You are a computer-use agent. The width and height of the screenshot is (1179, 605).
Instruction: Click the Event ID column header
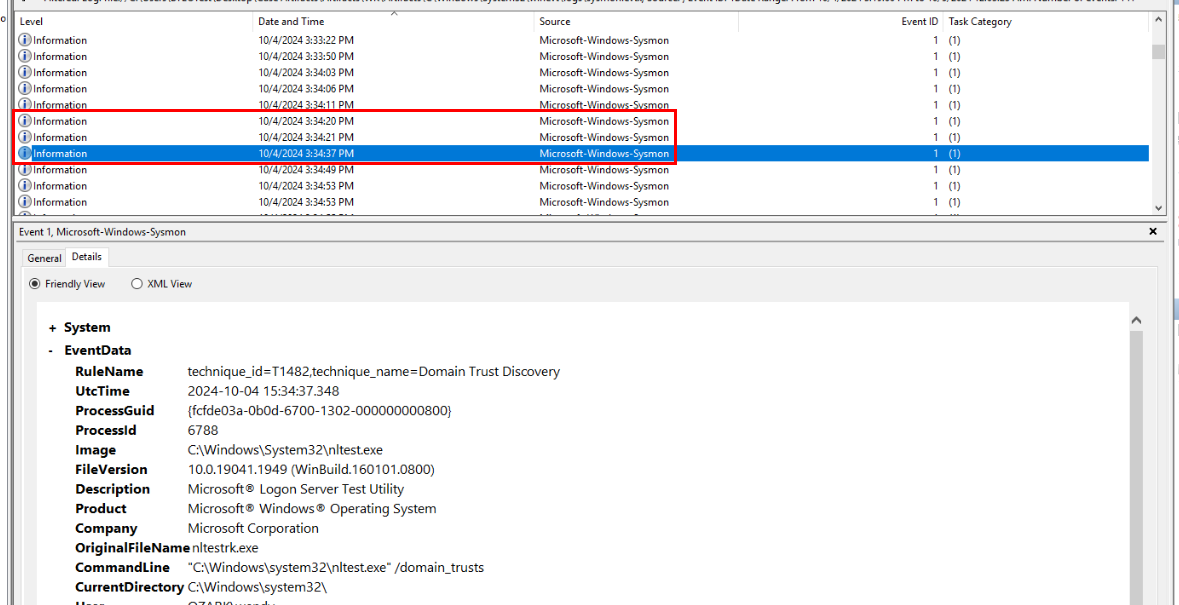point(920,21)
